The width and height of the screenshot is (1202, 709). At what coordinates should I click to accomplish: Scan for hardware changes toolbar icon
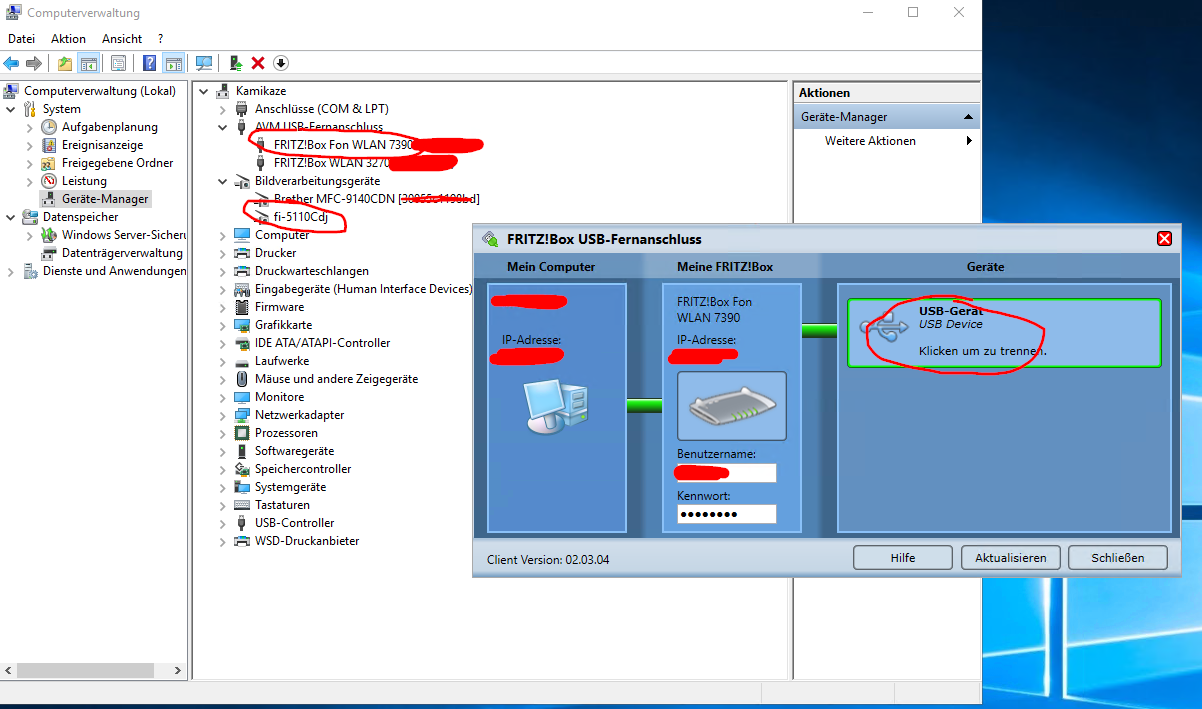(204, 63)
